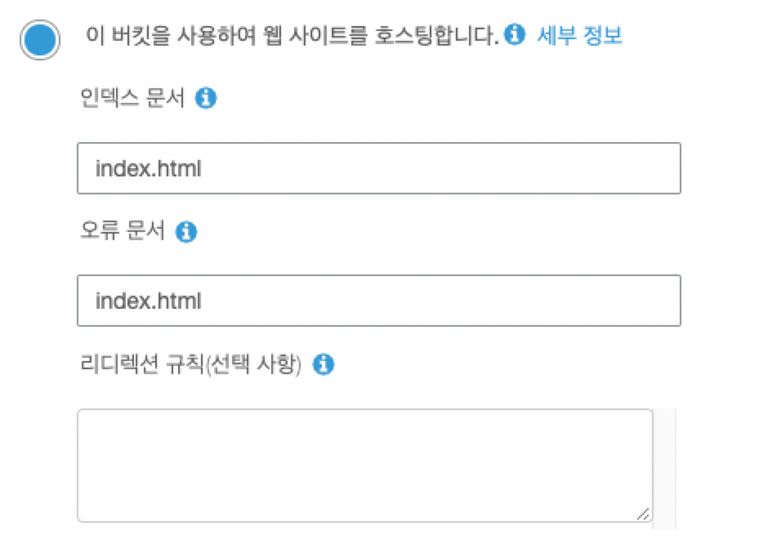Screen dimensions: 768x544
Task: Click the text area resize handle
Action: coord(643,514)
